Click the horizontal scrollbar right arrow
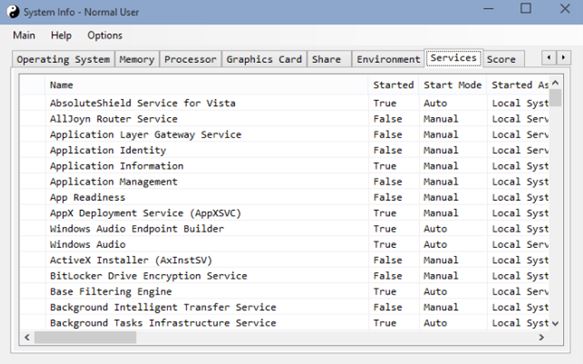Viewport: 583px width, 364px height. (541, 337)
